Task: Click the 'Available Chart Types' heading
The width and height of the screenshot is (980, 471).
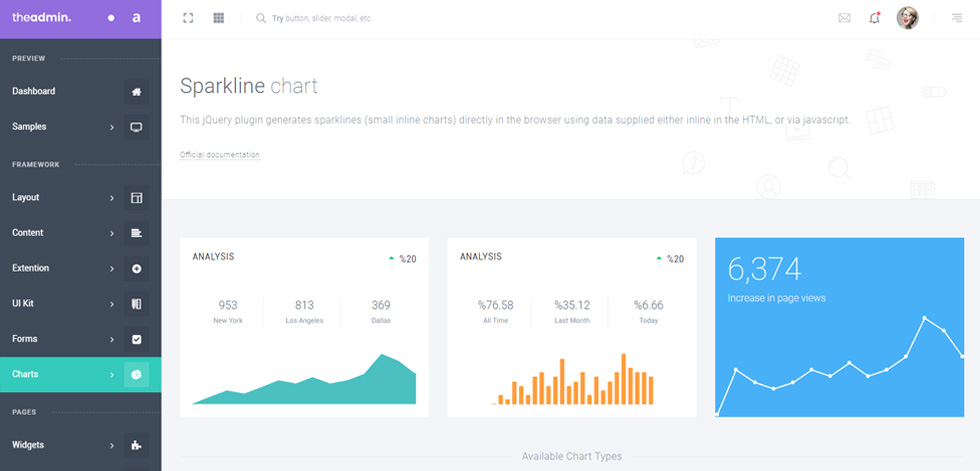Action: pos(572,457)
